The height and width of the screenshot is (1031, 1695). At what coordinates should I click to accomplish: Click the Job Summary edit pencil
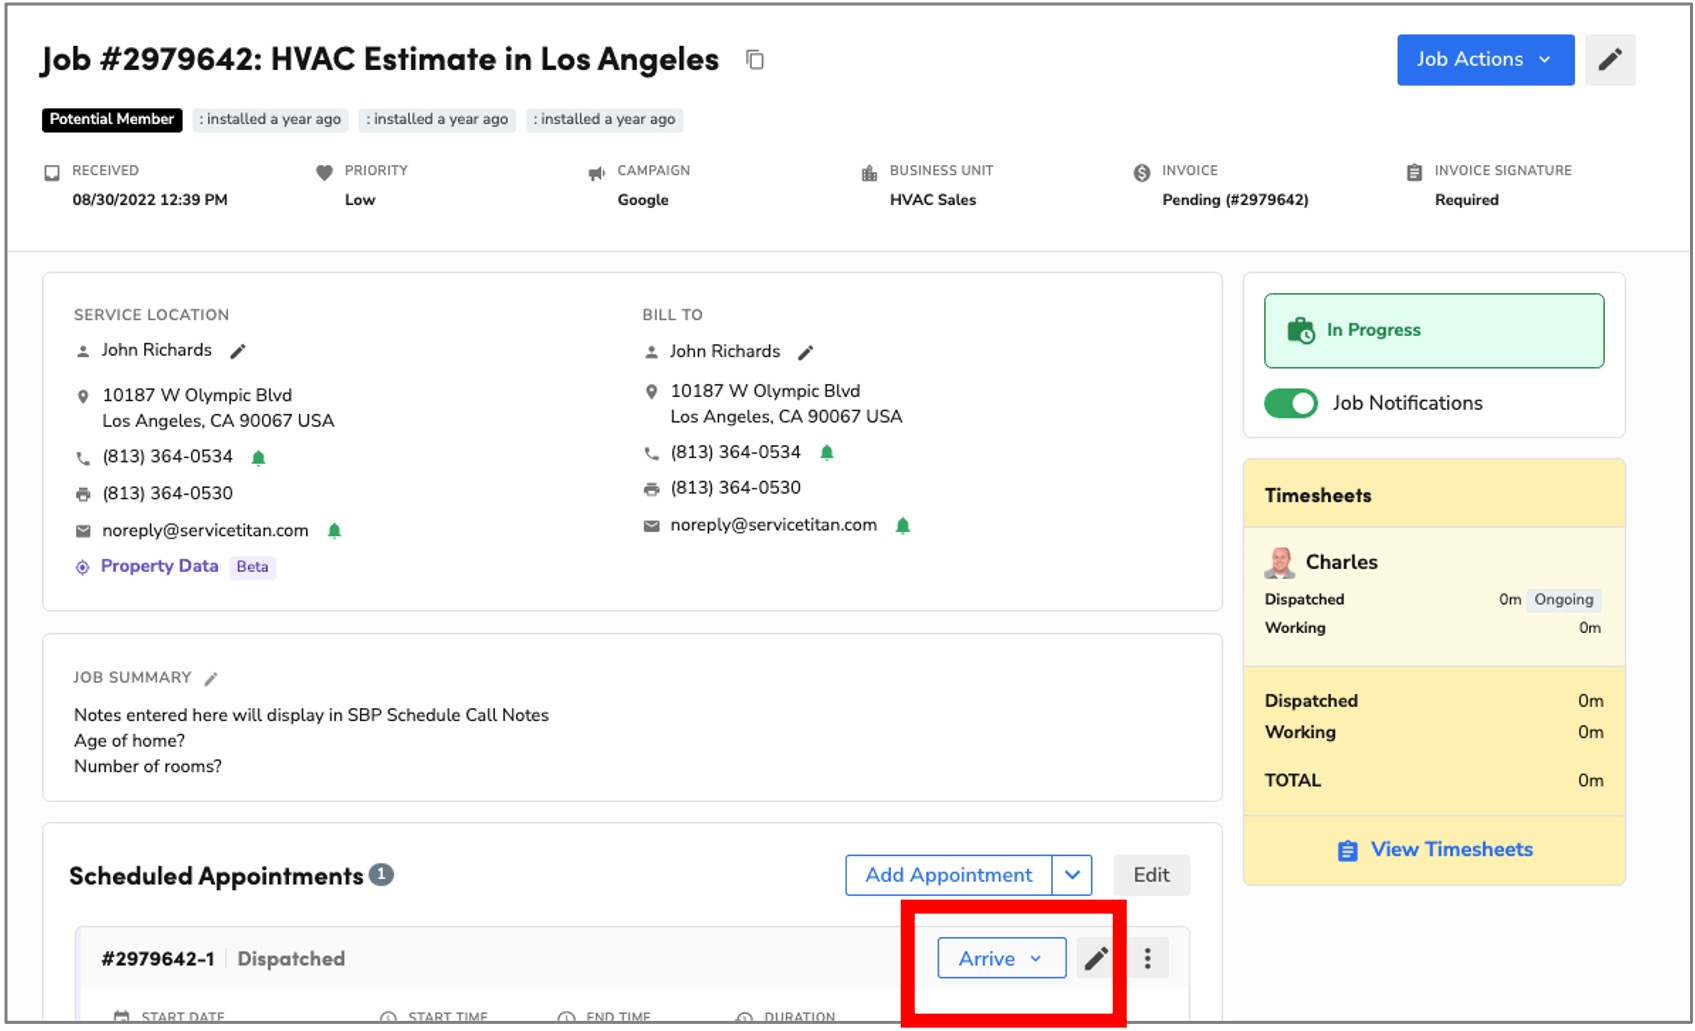pos(211,679)
